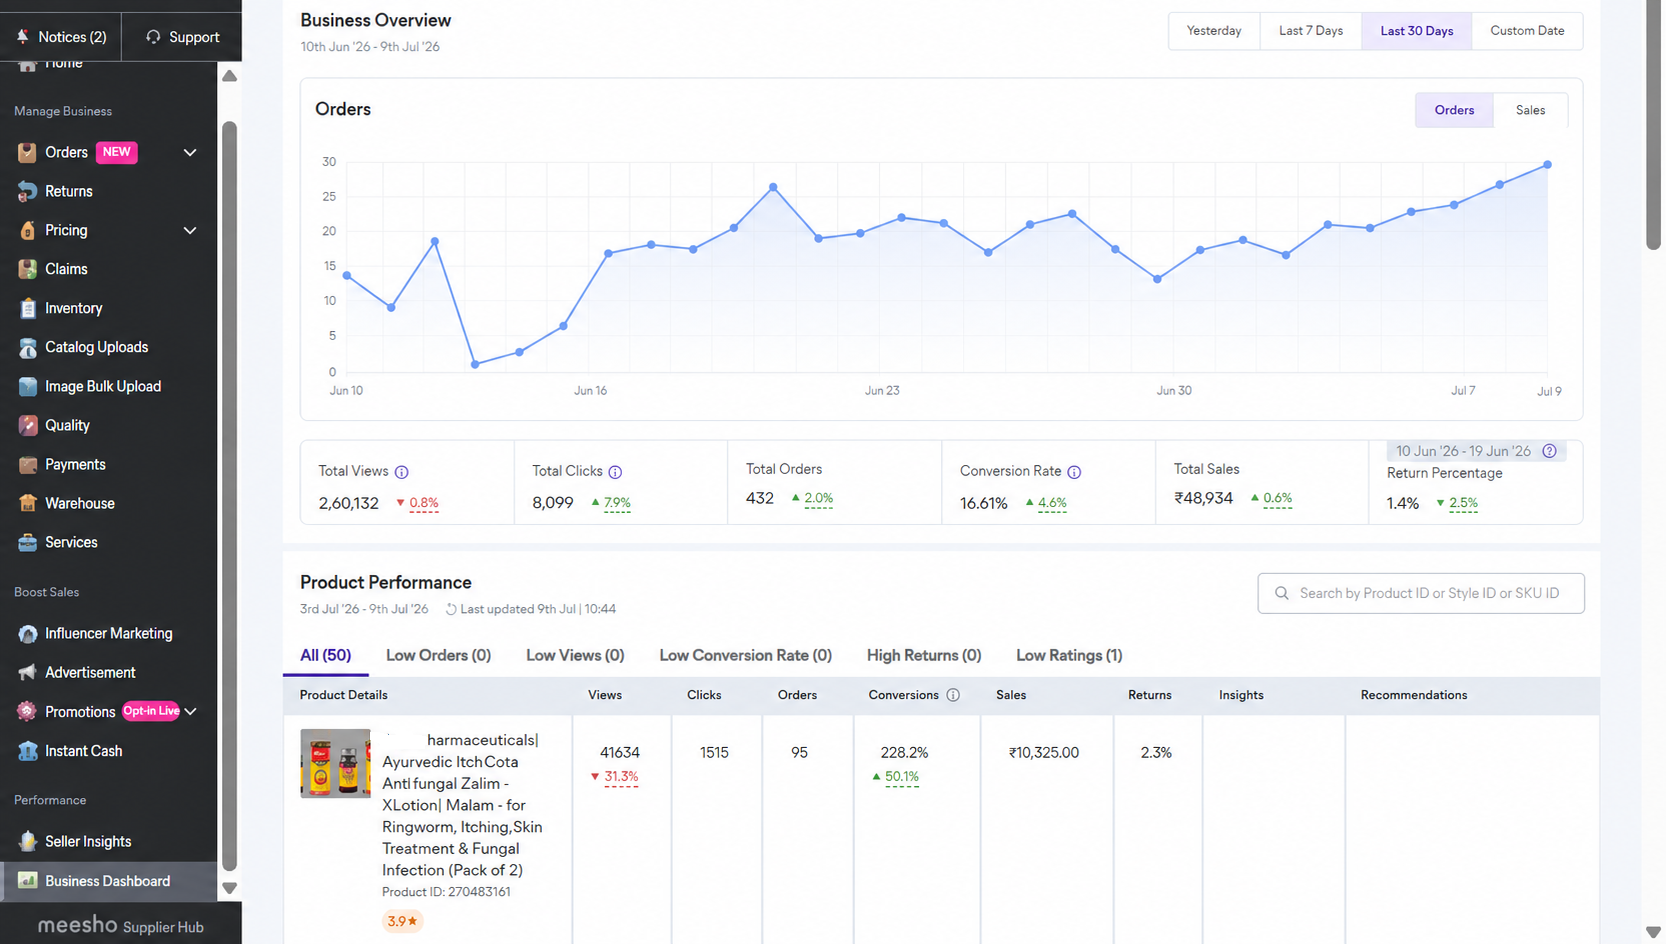Image resolution: width=1666 pixels, height=944 pixels.
Task: Click the Views column header
Action: (605, 695)
